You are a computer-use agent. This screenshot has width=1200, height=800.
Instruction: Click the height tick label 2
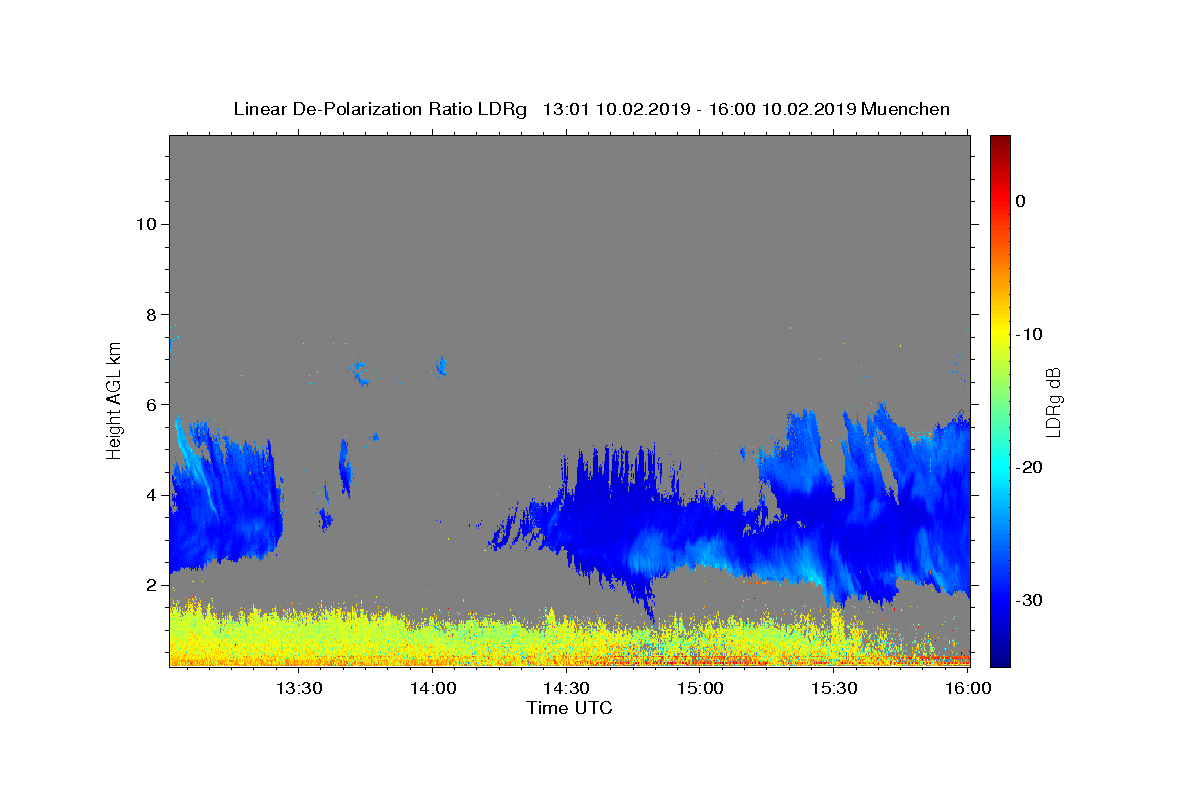pyautogui.click(x=151, y=584)
